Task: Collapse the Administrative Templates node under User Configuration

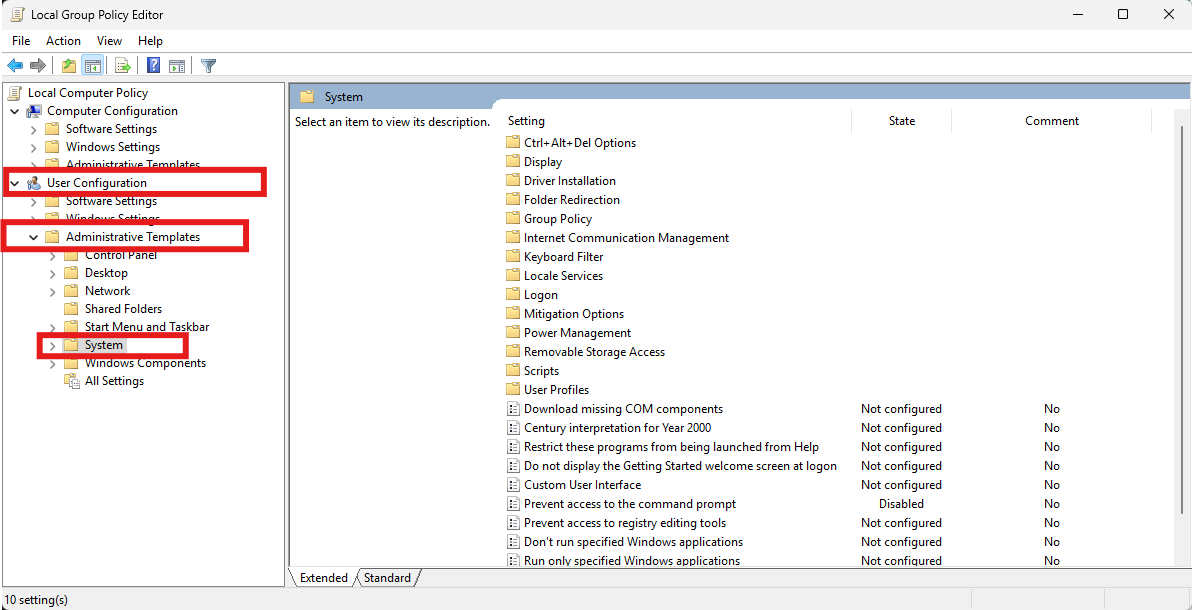Action: tap(33, 237)
